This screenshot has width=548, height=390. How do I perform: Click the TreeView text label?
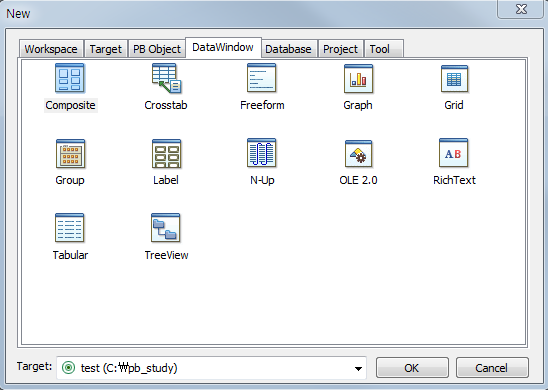click(166, 255)
